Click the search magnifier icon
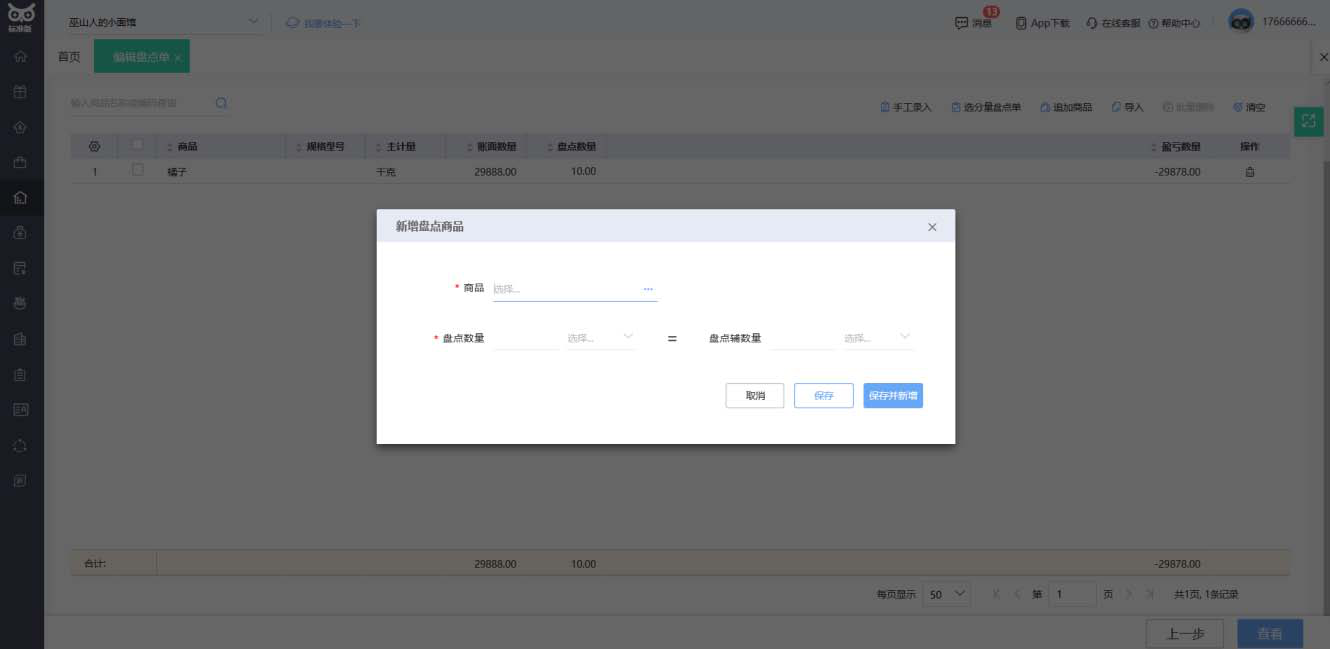This screenshot has height=649, width=1330. tap(221, 103)
